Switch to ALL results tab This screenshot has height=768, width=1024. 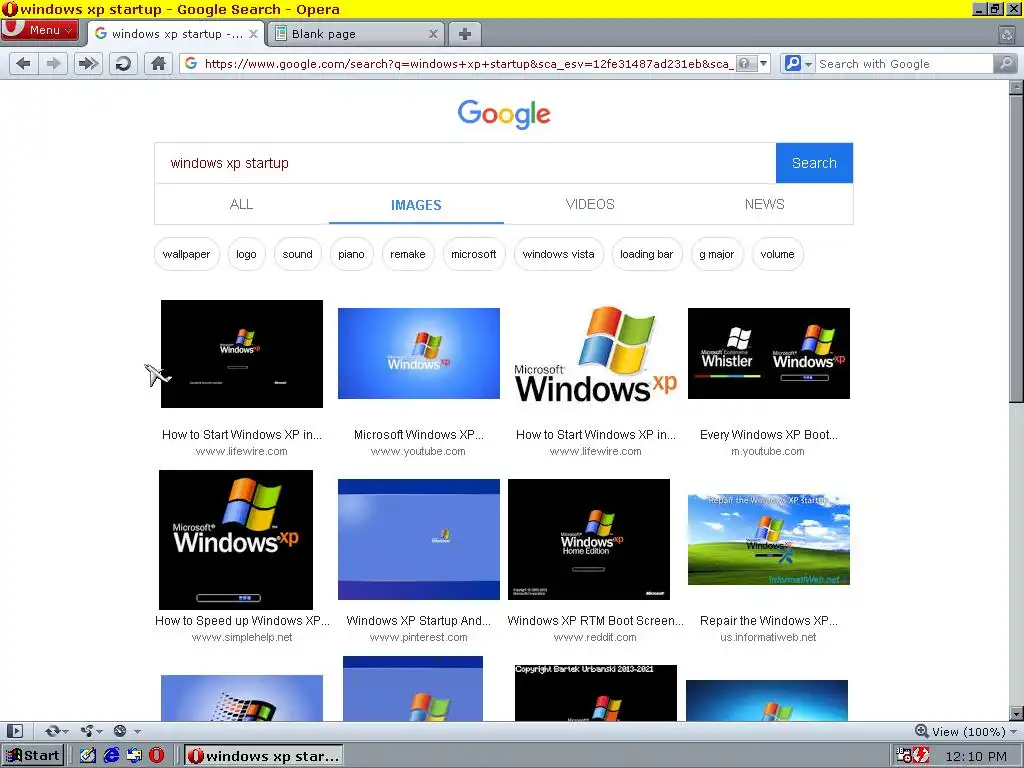pyautogui.click(x=241, y=204)
